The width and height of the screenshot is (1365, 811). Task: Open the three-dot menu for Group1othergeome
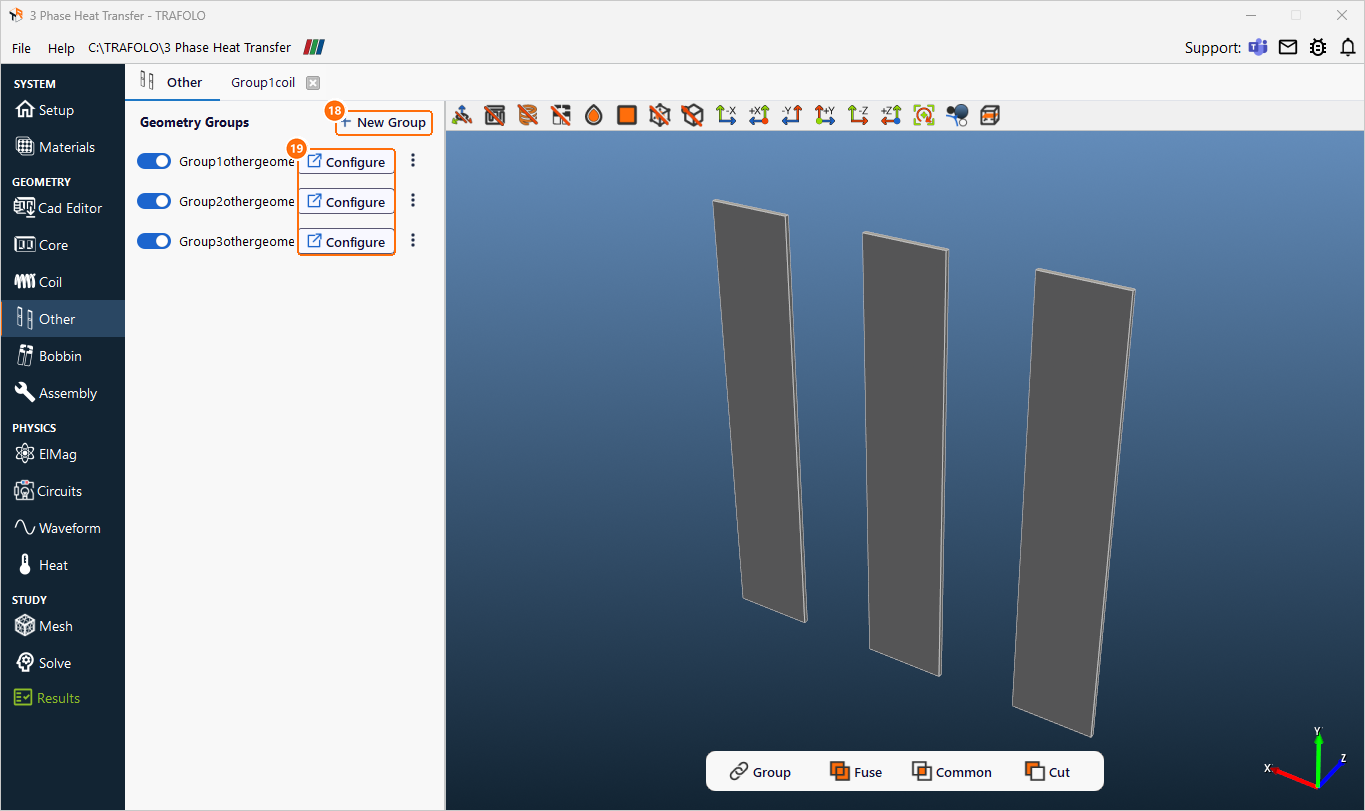point(413,161)
